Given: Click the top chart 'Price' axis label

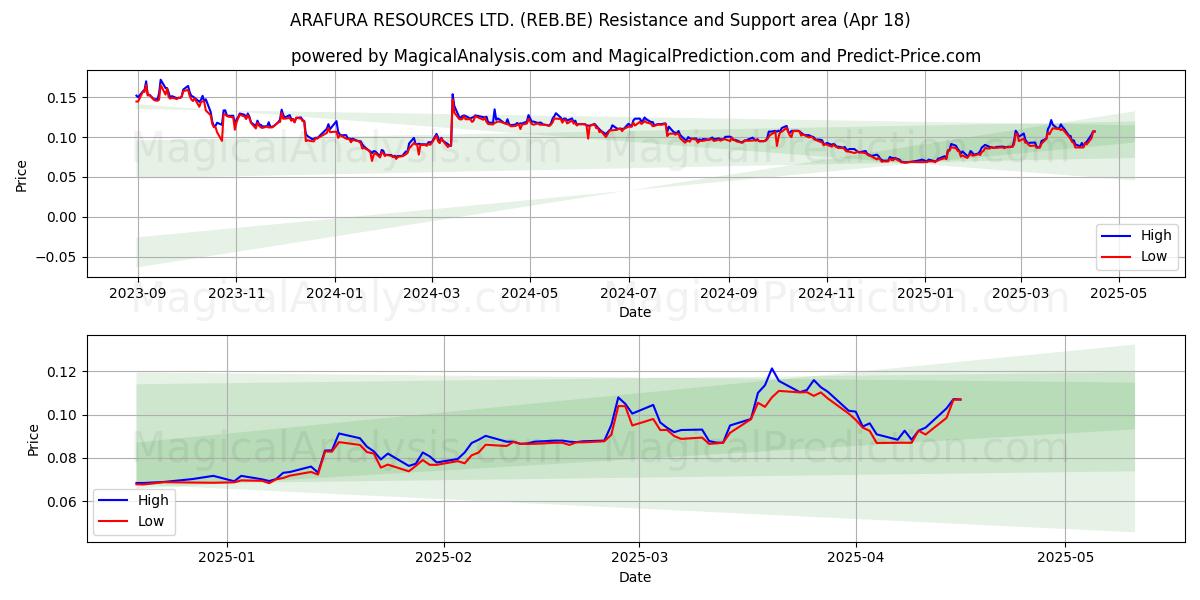Looking at the screenshot, I should (x=22, y=174).
